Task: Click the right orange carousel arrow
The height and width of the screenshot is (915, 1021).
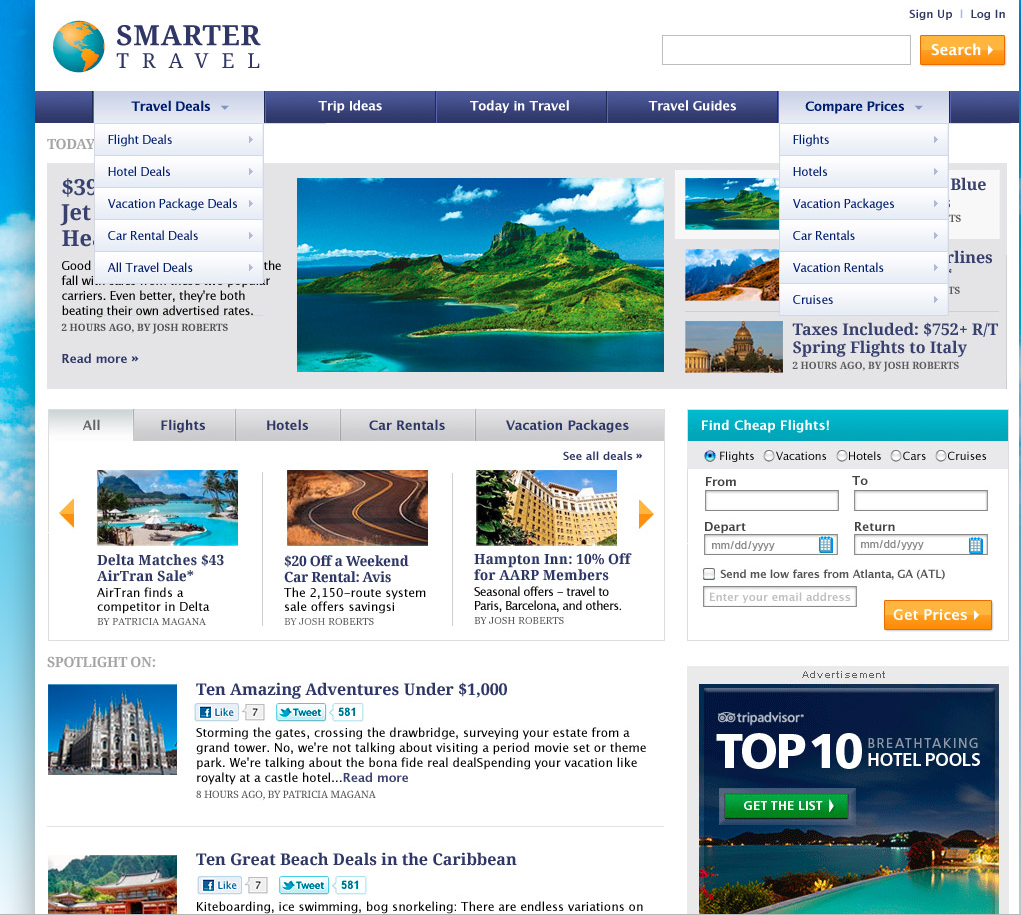Action: [x=645, y=514]
